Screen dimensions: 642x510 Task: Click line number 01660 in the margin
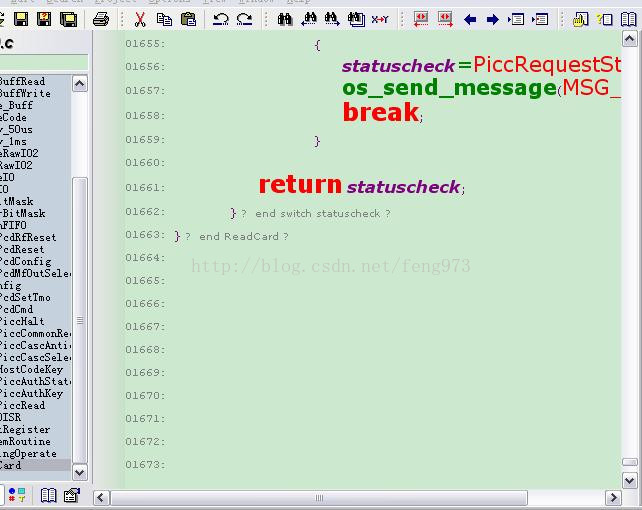click(145, 162)
